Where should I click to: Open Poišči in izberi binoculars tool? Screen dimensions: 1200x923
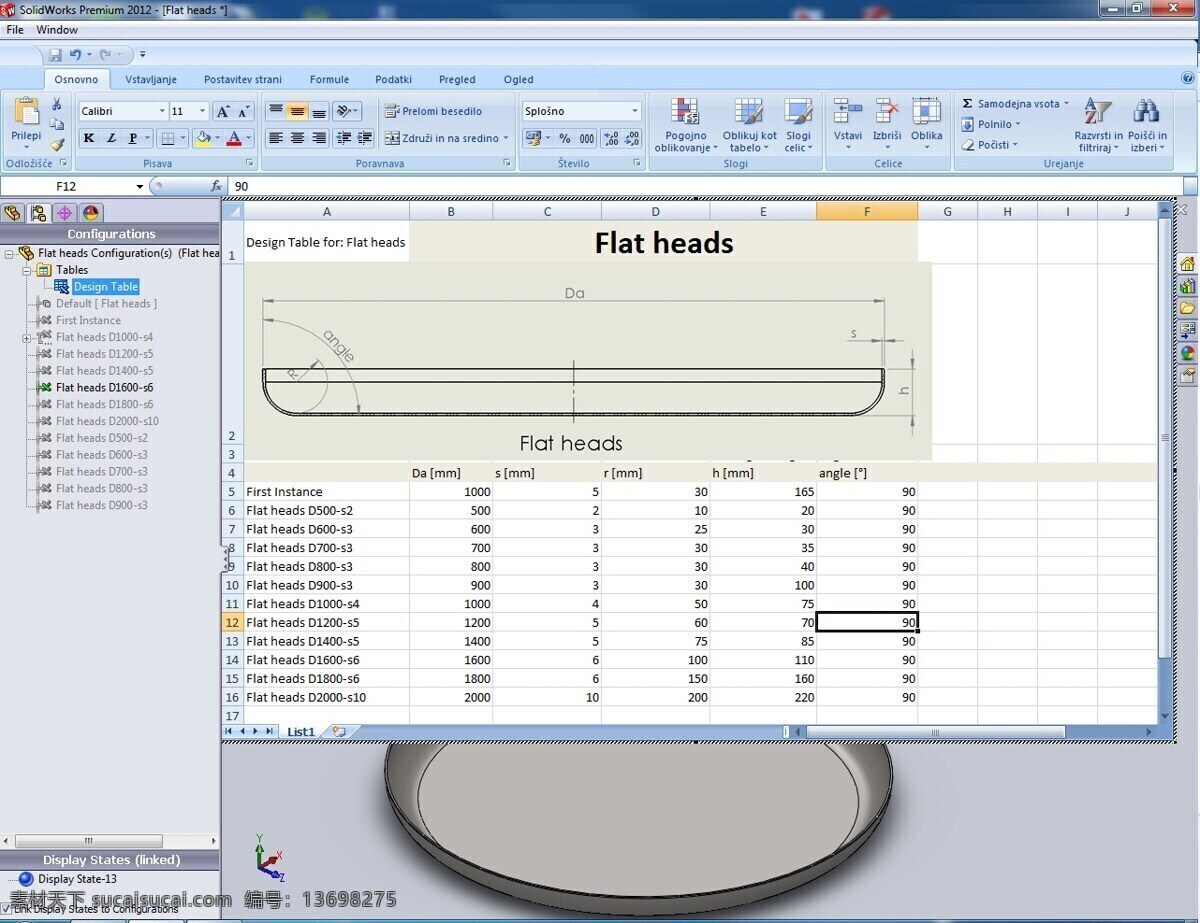coord(1147,125)
